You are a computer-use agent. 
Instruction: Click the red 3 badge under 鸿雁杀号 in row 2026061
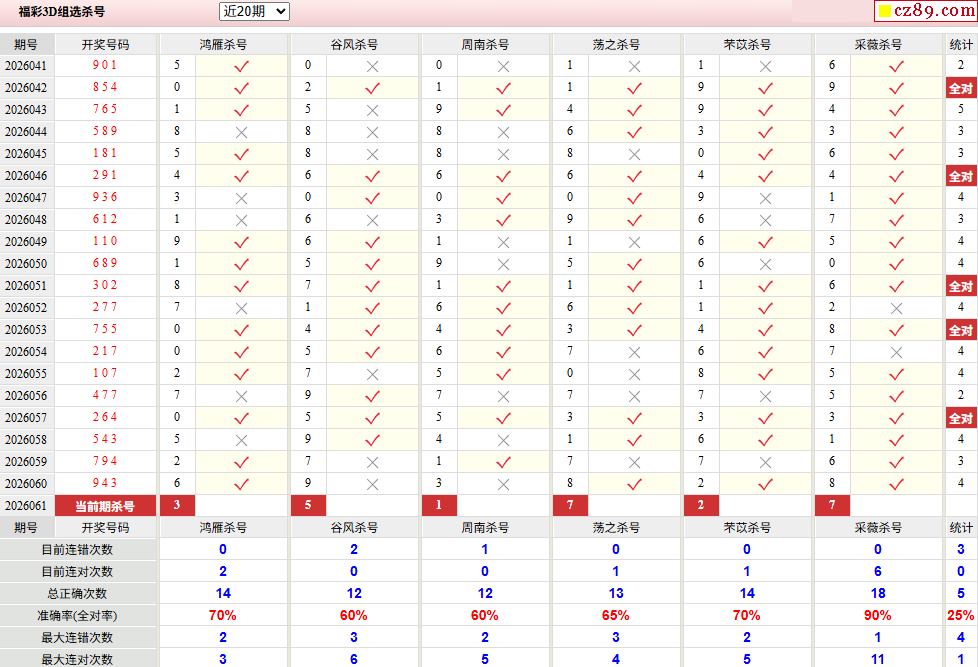pos(177,505)
